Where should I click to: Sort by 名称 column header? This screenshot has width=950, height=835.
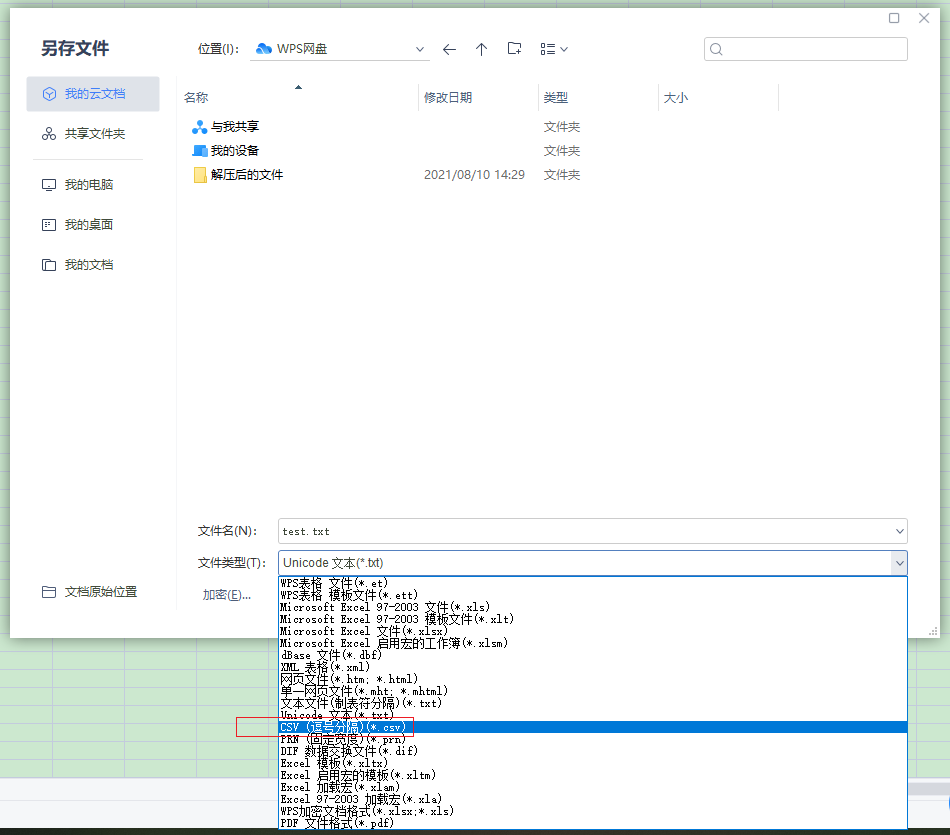196,98
